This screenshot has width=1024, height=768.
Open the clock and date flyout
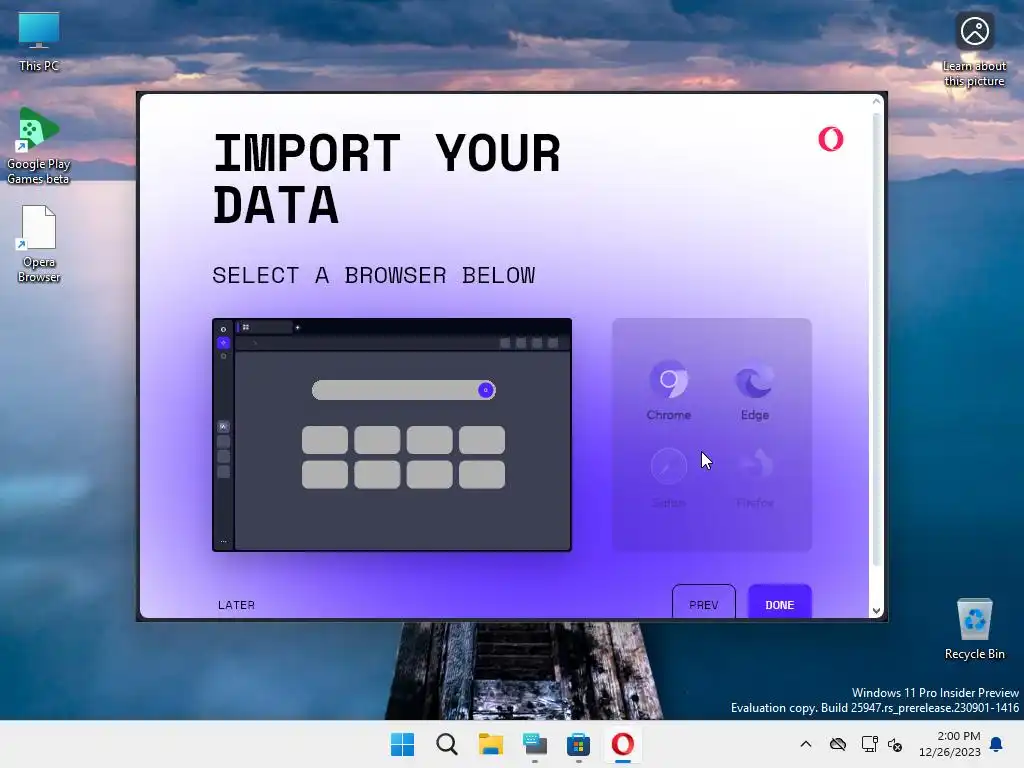tap(950, 744)
